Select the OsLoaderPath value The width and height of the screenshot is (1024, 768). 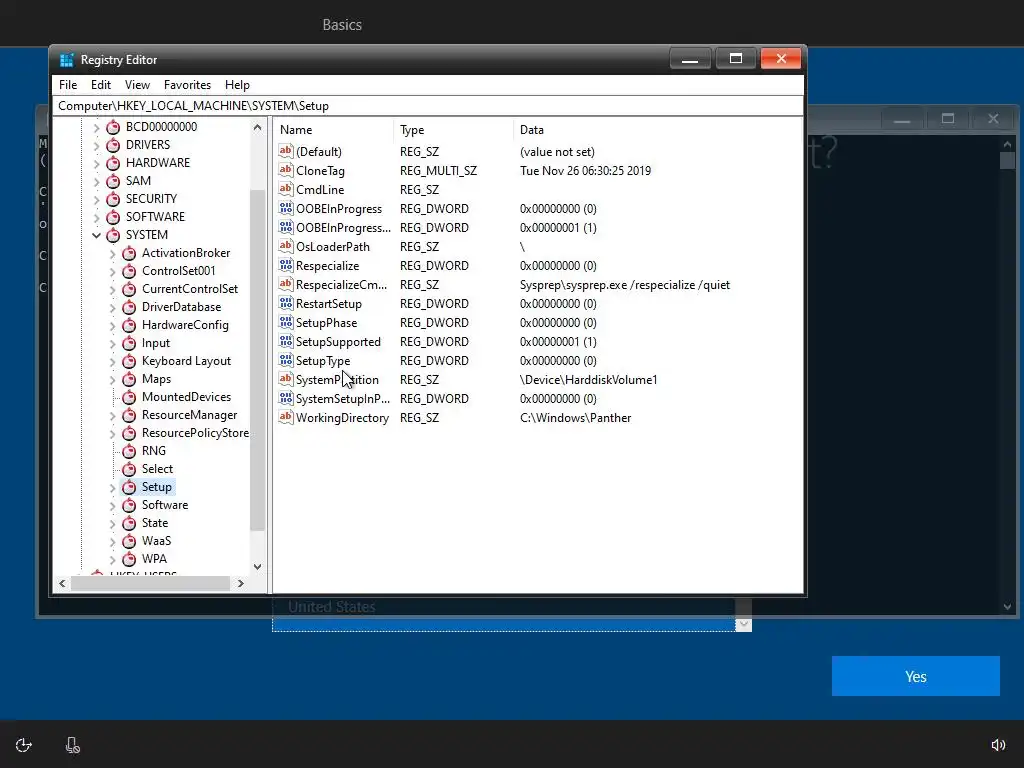pyautogui.click(x=332, y=247)
